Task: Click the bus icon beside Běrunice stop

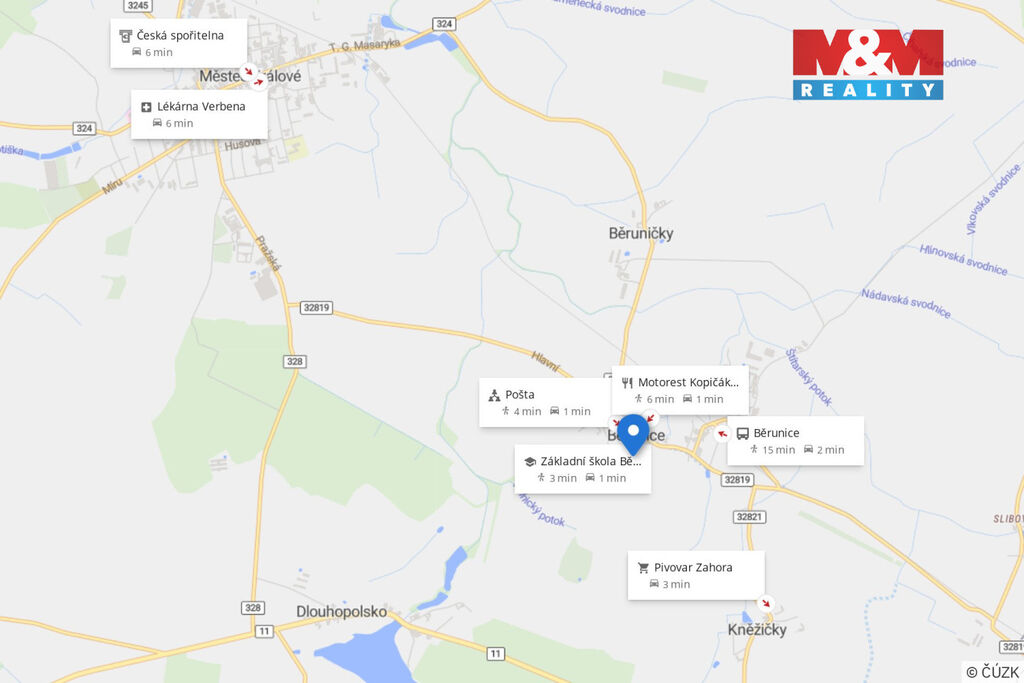Action: point(743,434)
